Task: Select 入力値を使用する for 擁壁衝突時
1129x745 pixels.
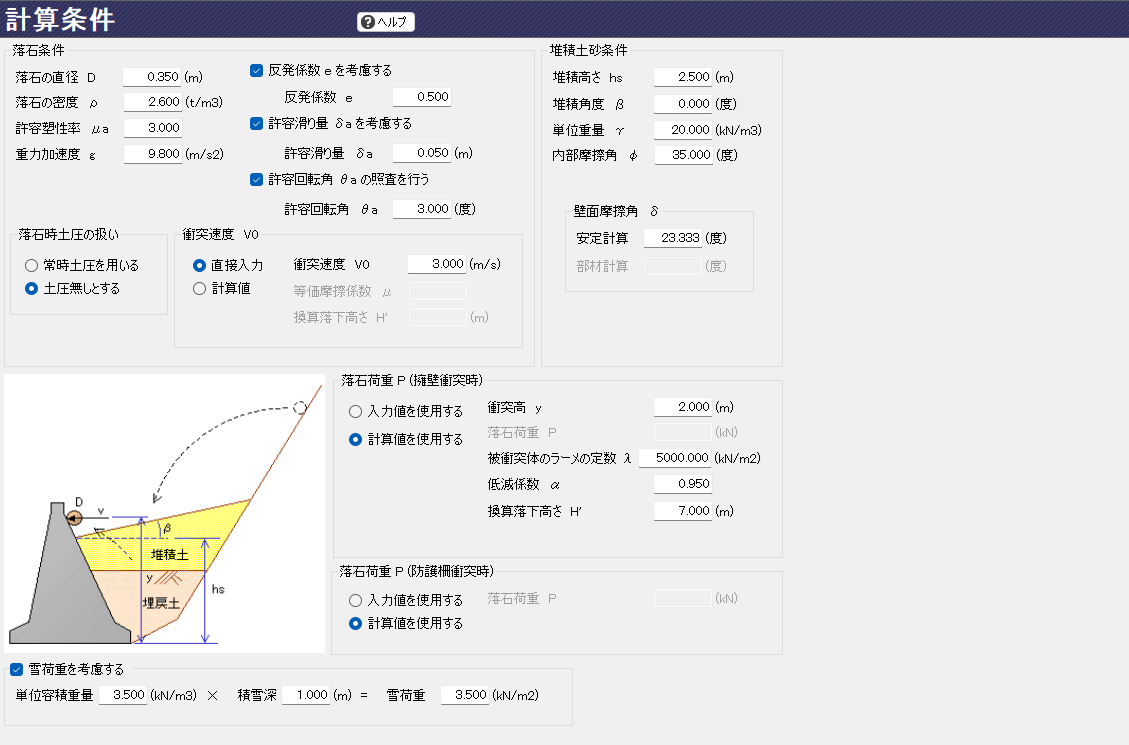Action: (356, 411)
